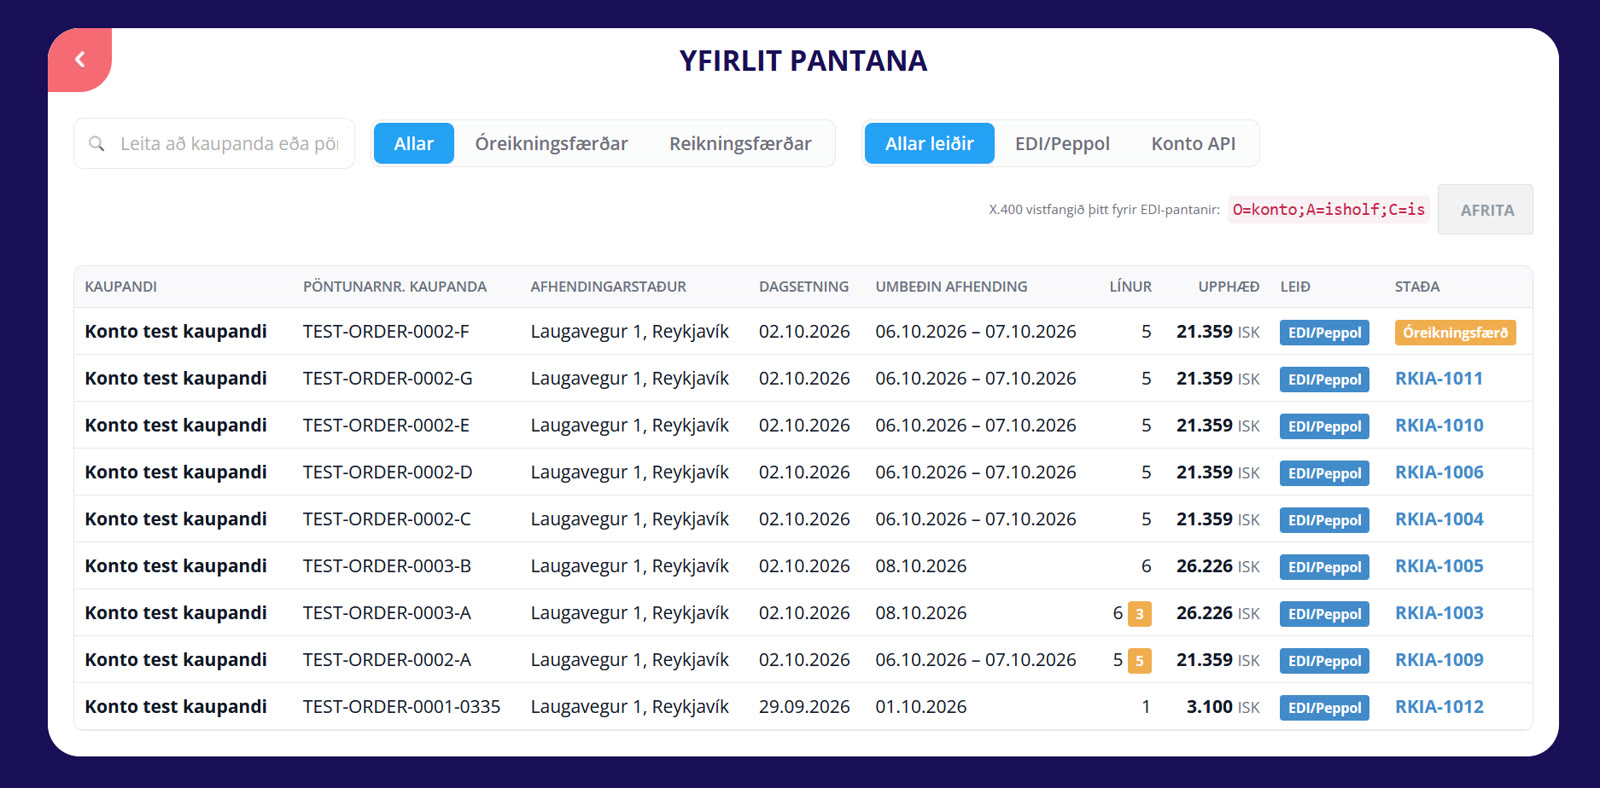Open invoice RKIA-1010
Screen dimensions: 1600x788
click(x=1438, y=426)
